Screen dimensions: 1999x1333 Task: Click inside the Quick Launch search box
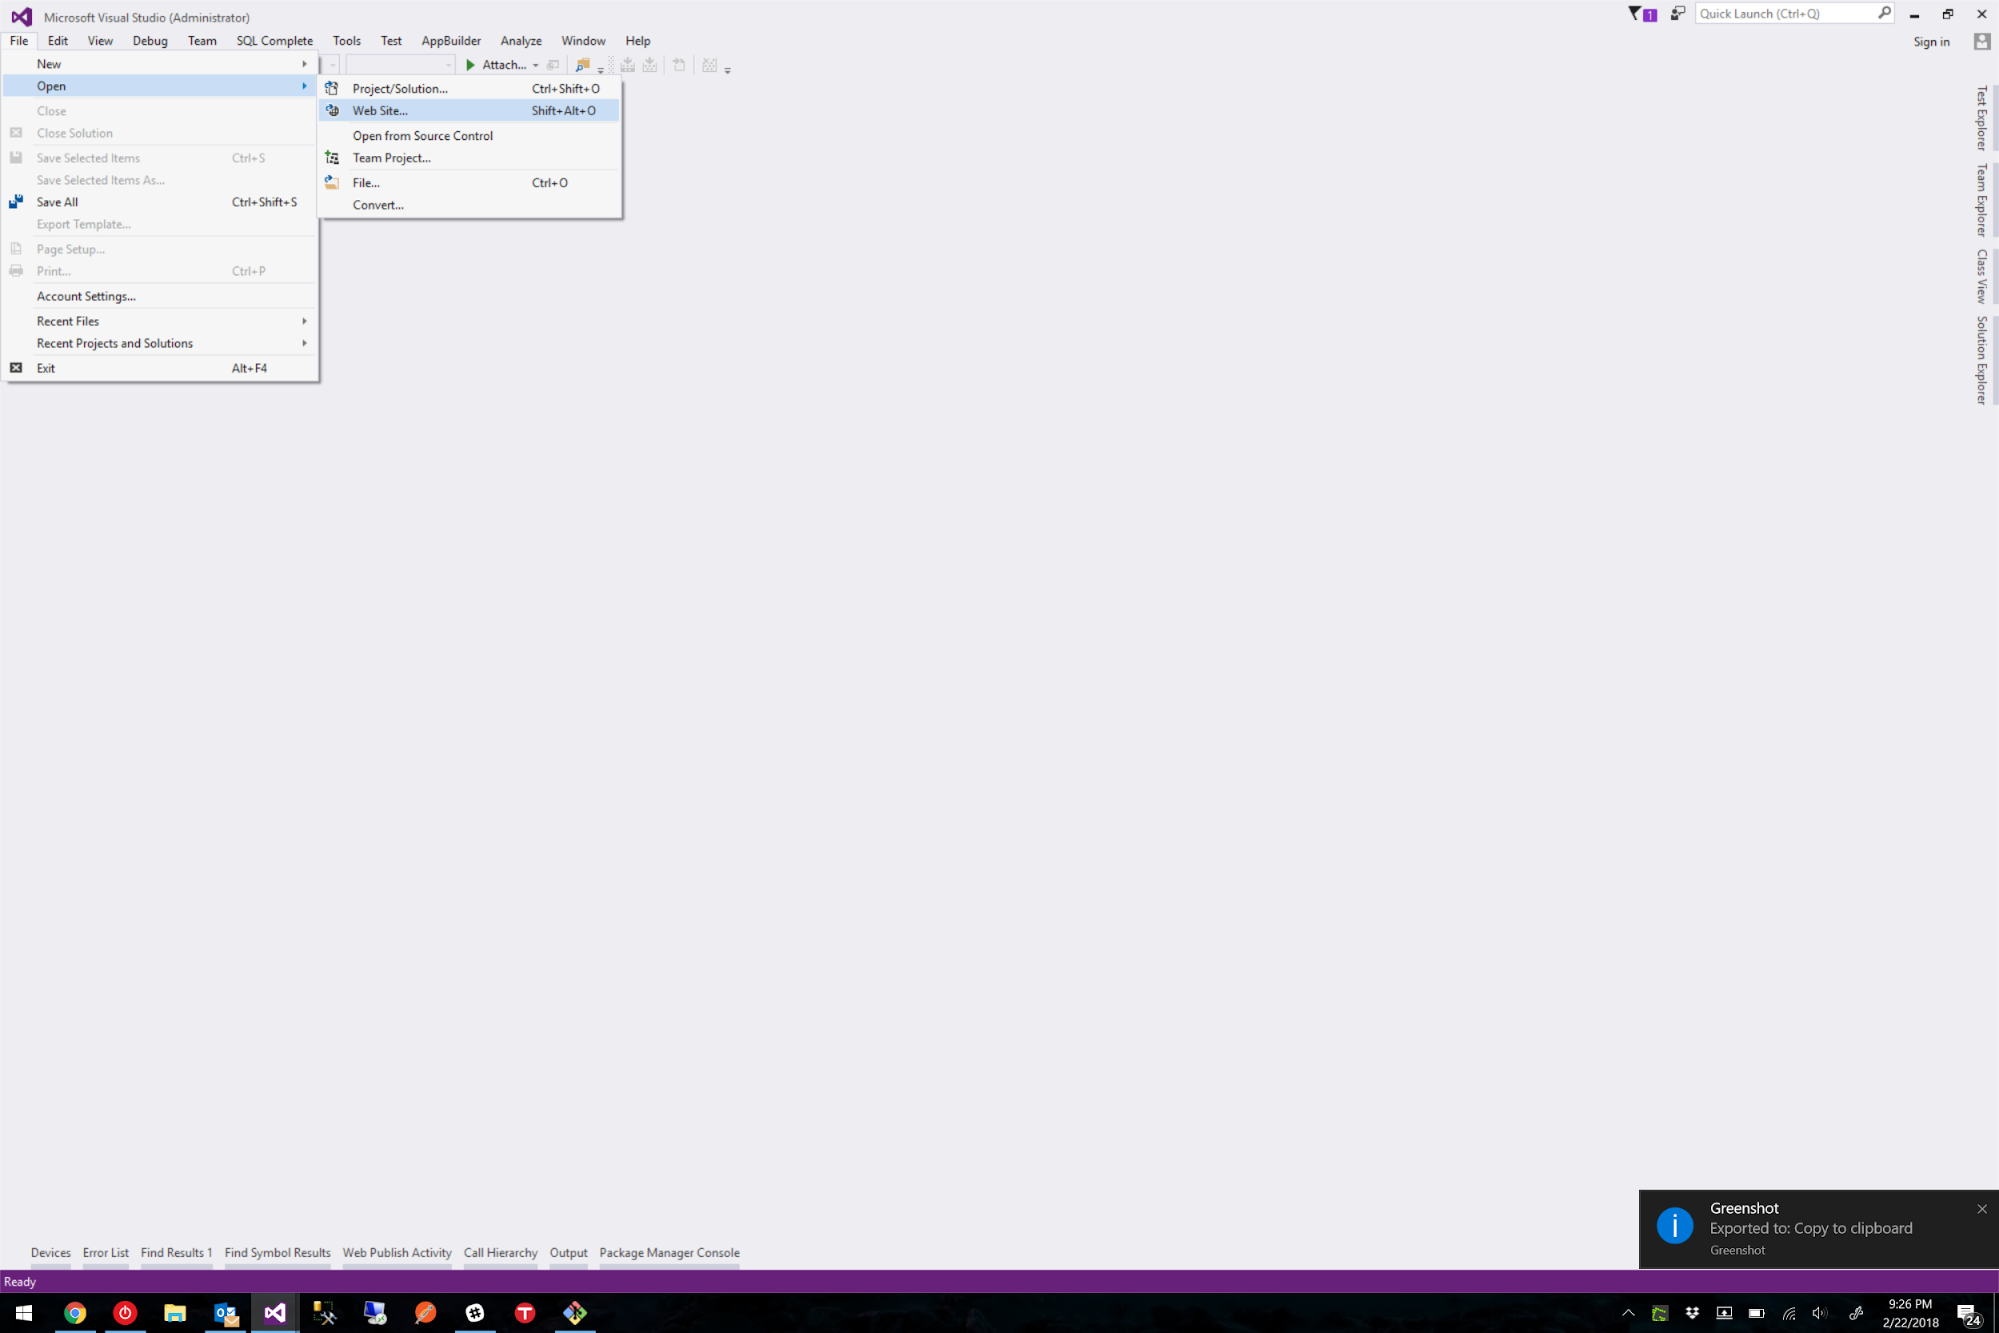[1784, 14]
